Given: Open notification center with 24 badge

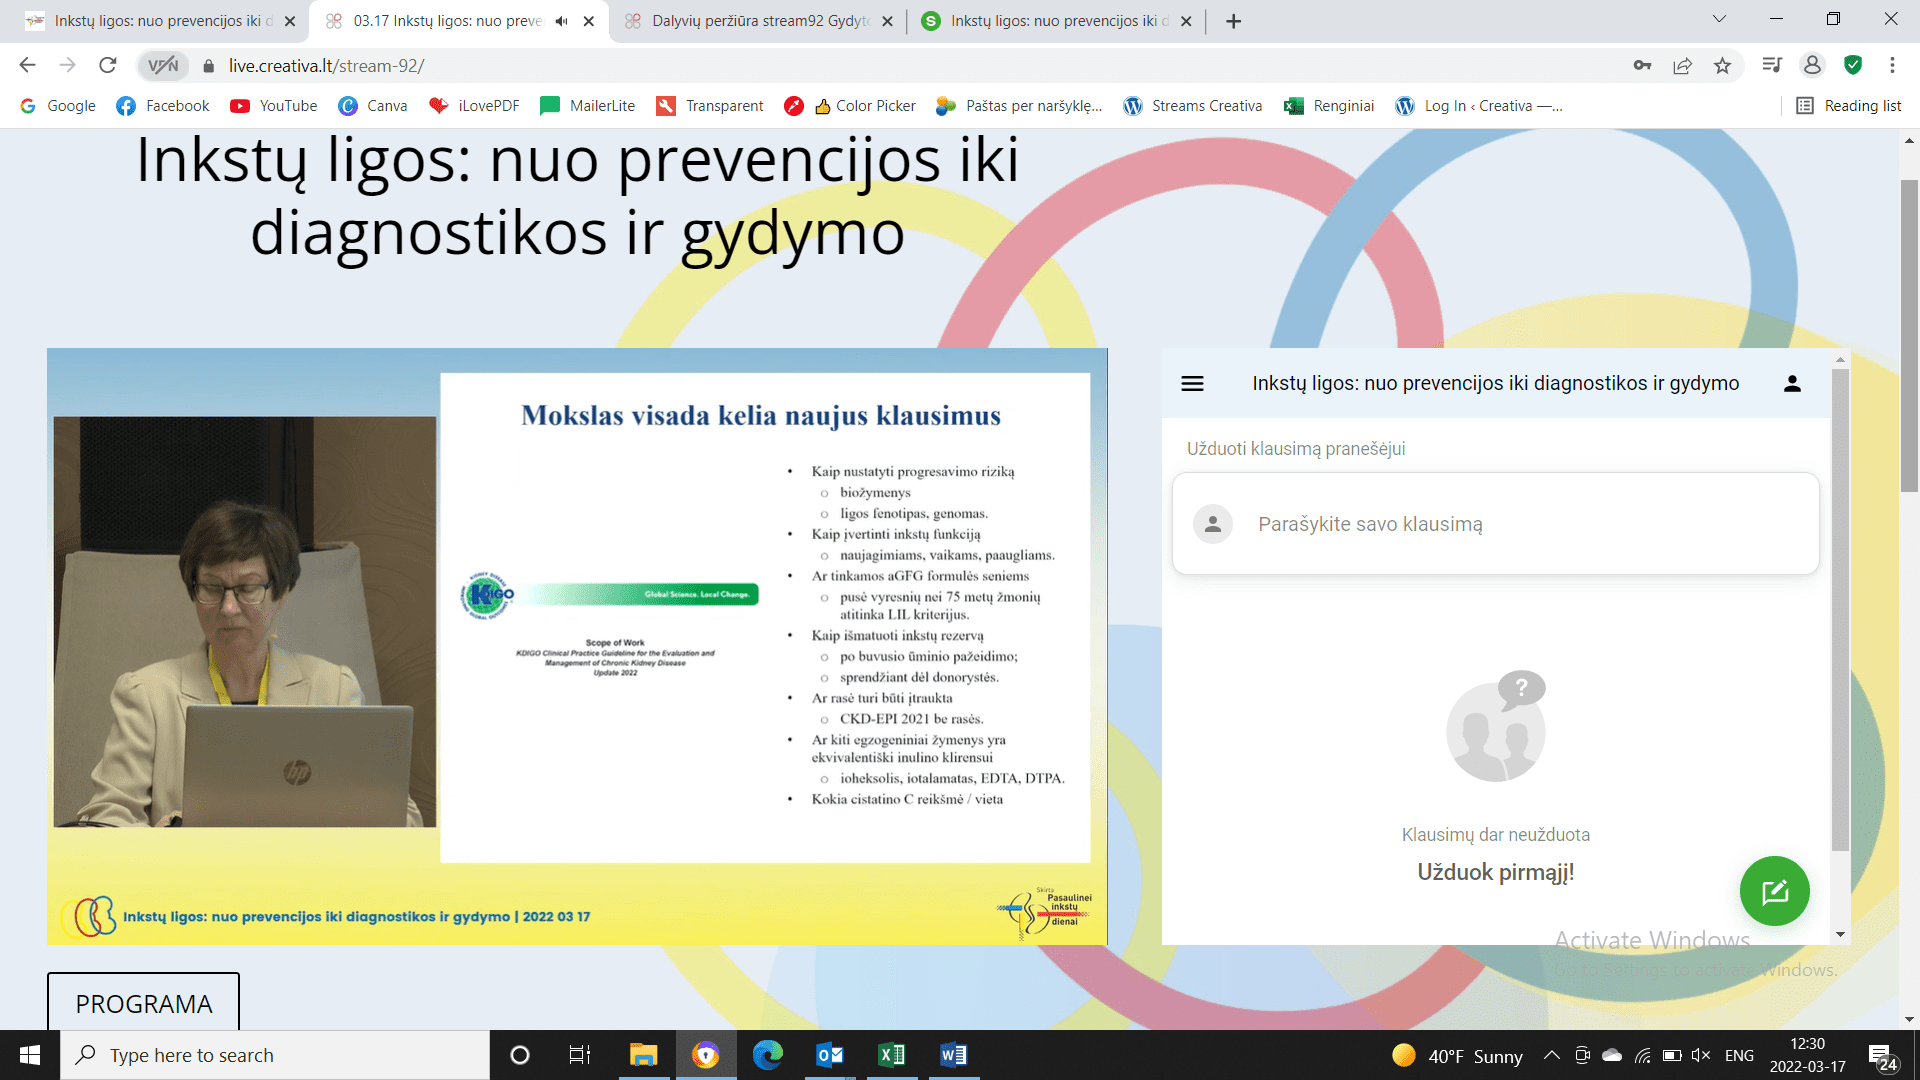Looking at the screenshot, I should pyautogui.click(x=1883, y=1057).
